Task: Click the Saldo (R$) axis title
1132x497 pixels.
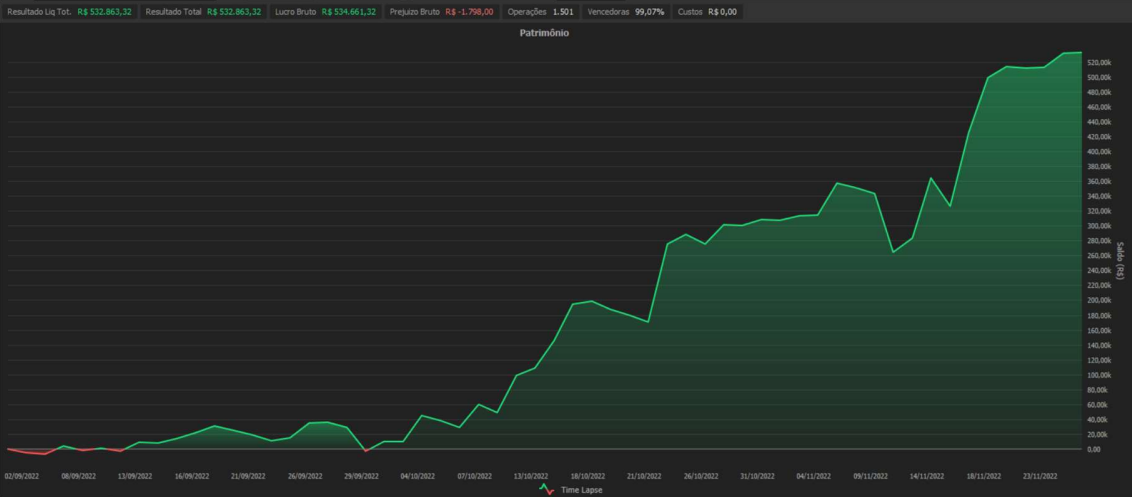Action: tap(1123, 260)
